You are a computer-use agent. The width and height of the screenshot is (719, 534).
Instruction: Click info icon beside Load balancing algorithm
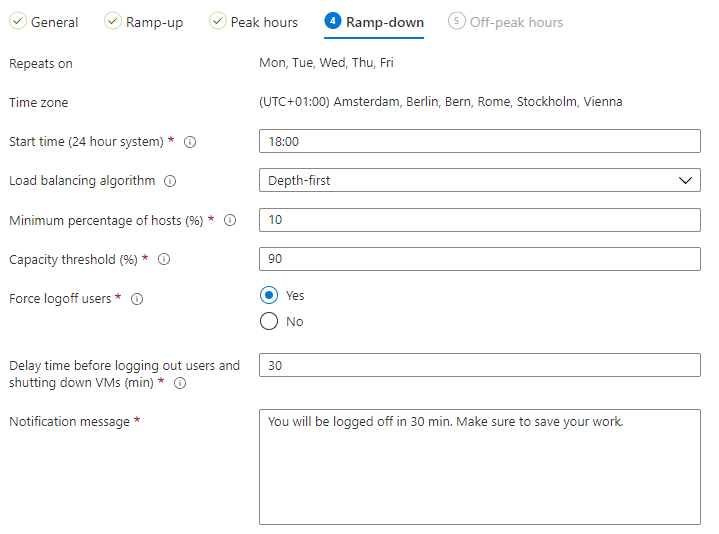click(x=170, y=181)
